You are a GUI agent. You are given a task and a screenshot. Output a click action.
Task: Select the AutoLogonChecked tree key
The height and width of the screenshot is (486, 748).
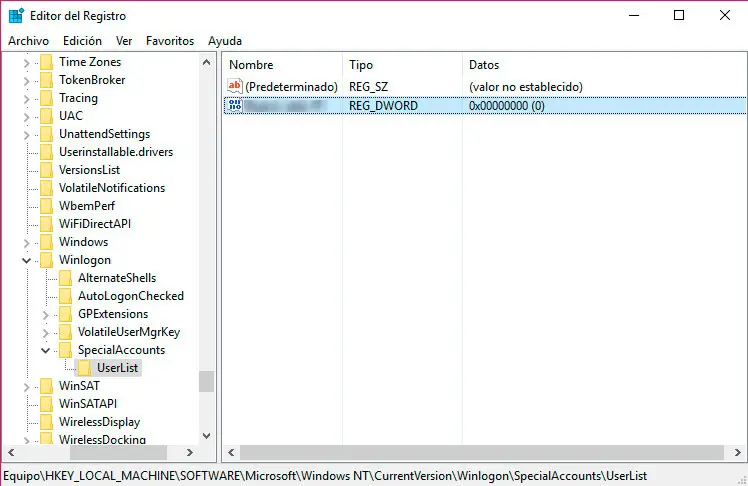131,296
